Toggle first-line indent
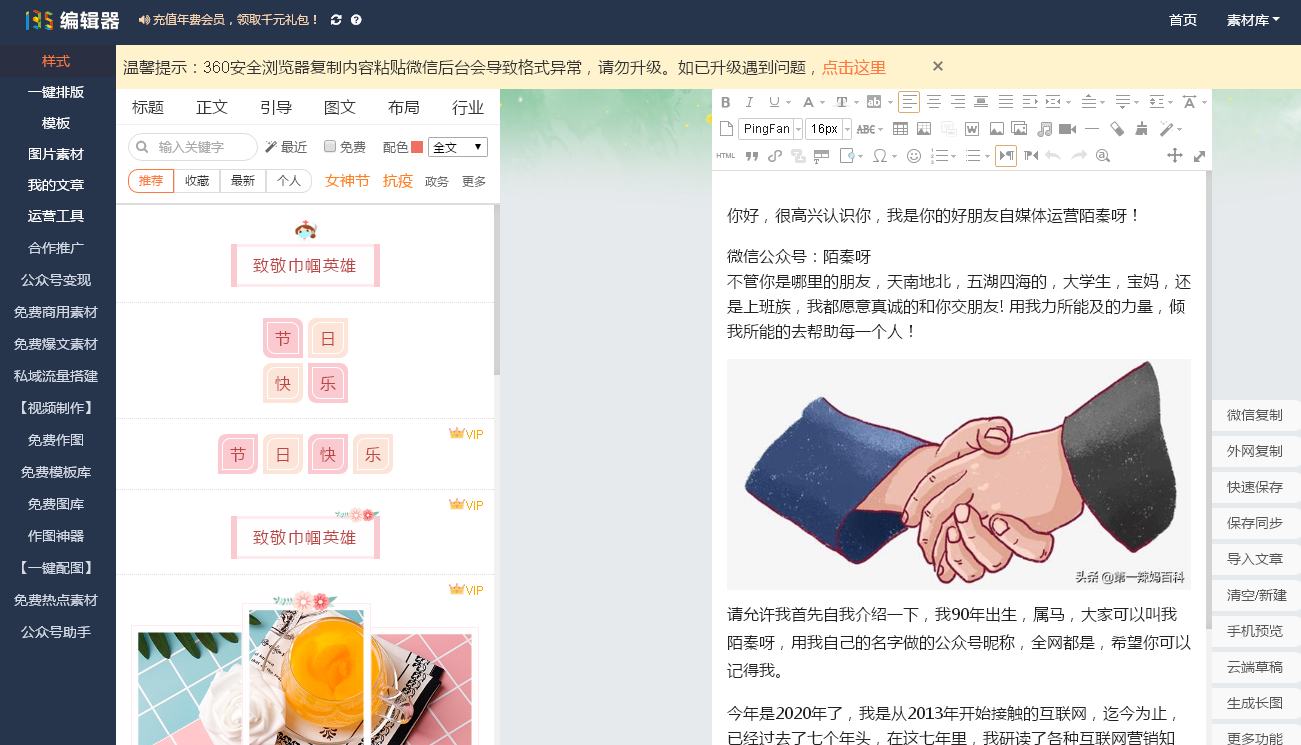 [1030, 102]
